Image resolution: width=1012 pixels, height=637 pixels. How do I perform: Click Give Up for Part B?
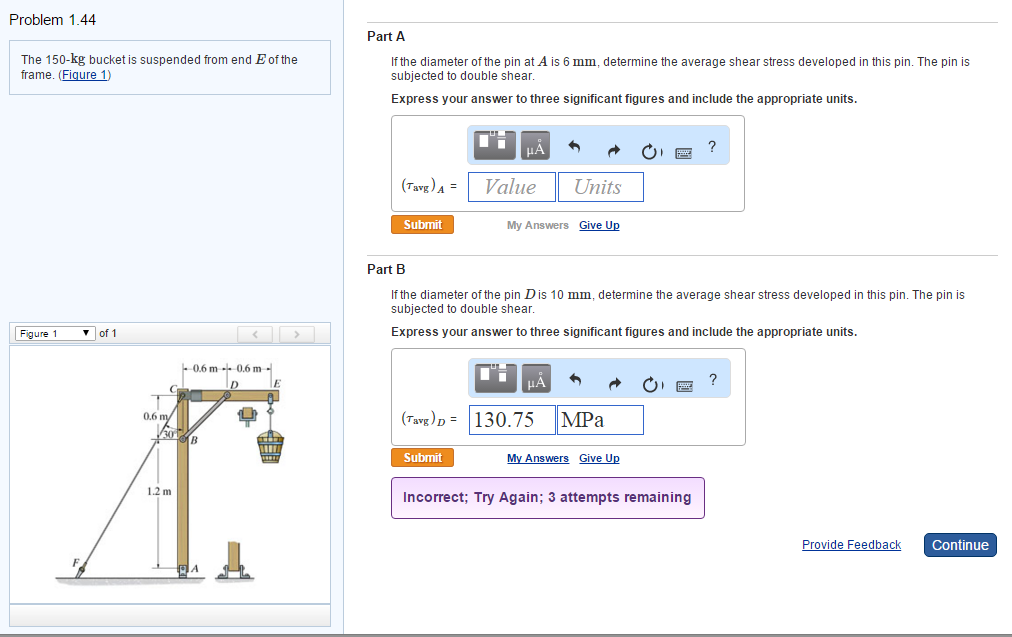pyautogui.click(x=598, y=458)
